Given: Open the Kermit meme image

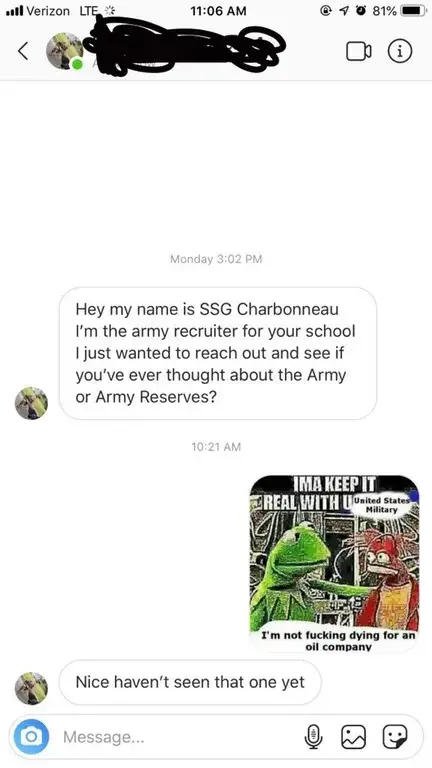Looking at the screenshot, I should point(335,564).
